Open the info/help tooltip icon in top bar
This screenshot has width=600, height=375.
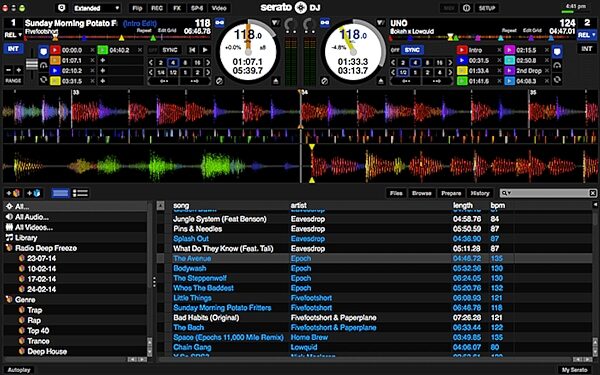[x=466, y=8]
